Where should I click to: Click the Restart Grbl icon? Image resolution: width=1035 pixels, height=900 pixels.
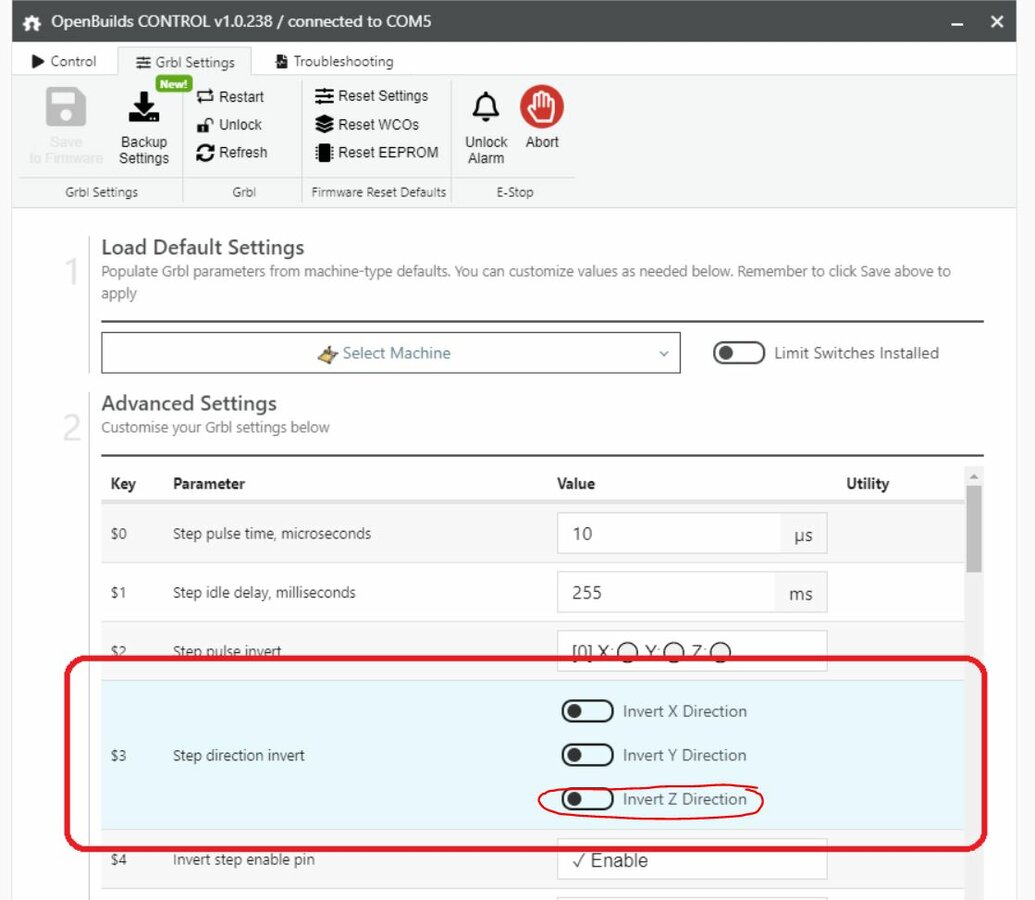[x=206, y=97]
